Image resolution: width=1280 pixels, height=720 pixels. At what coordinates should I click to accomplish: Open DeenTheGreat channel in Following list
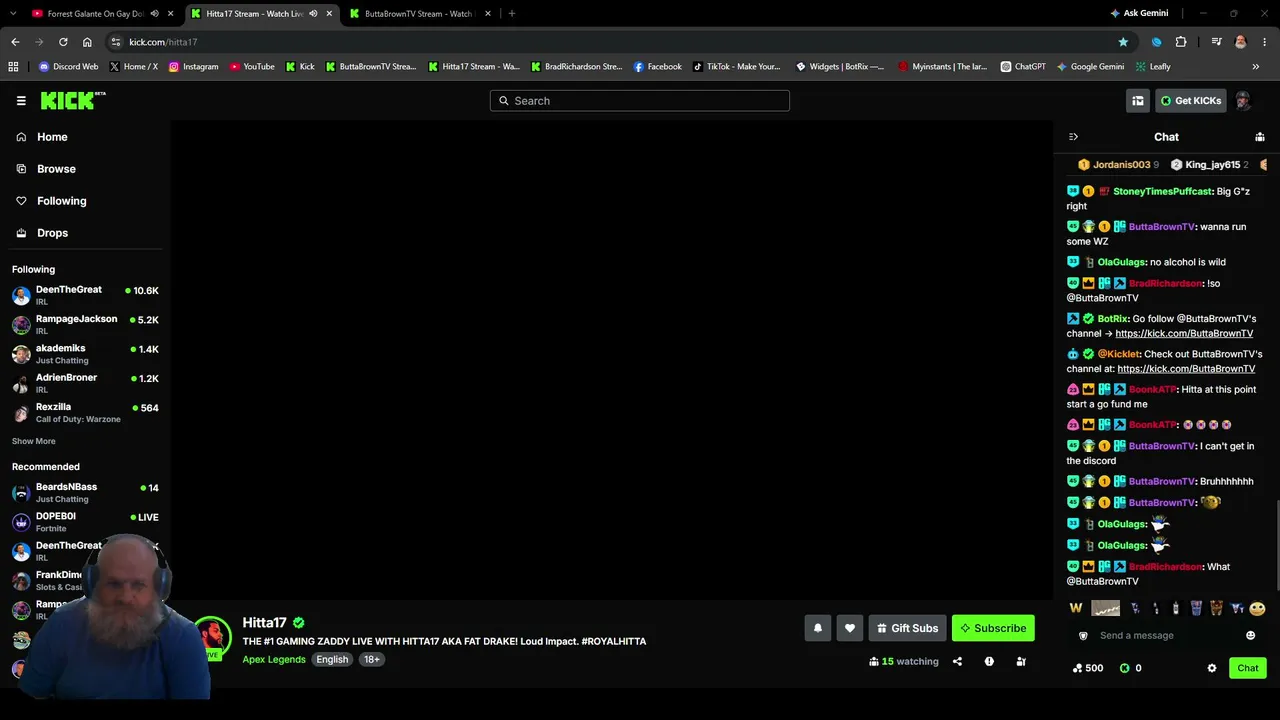[x=85, y=295]
